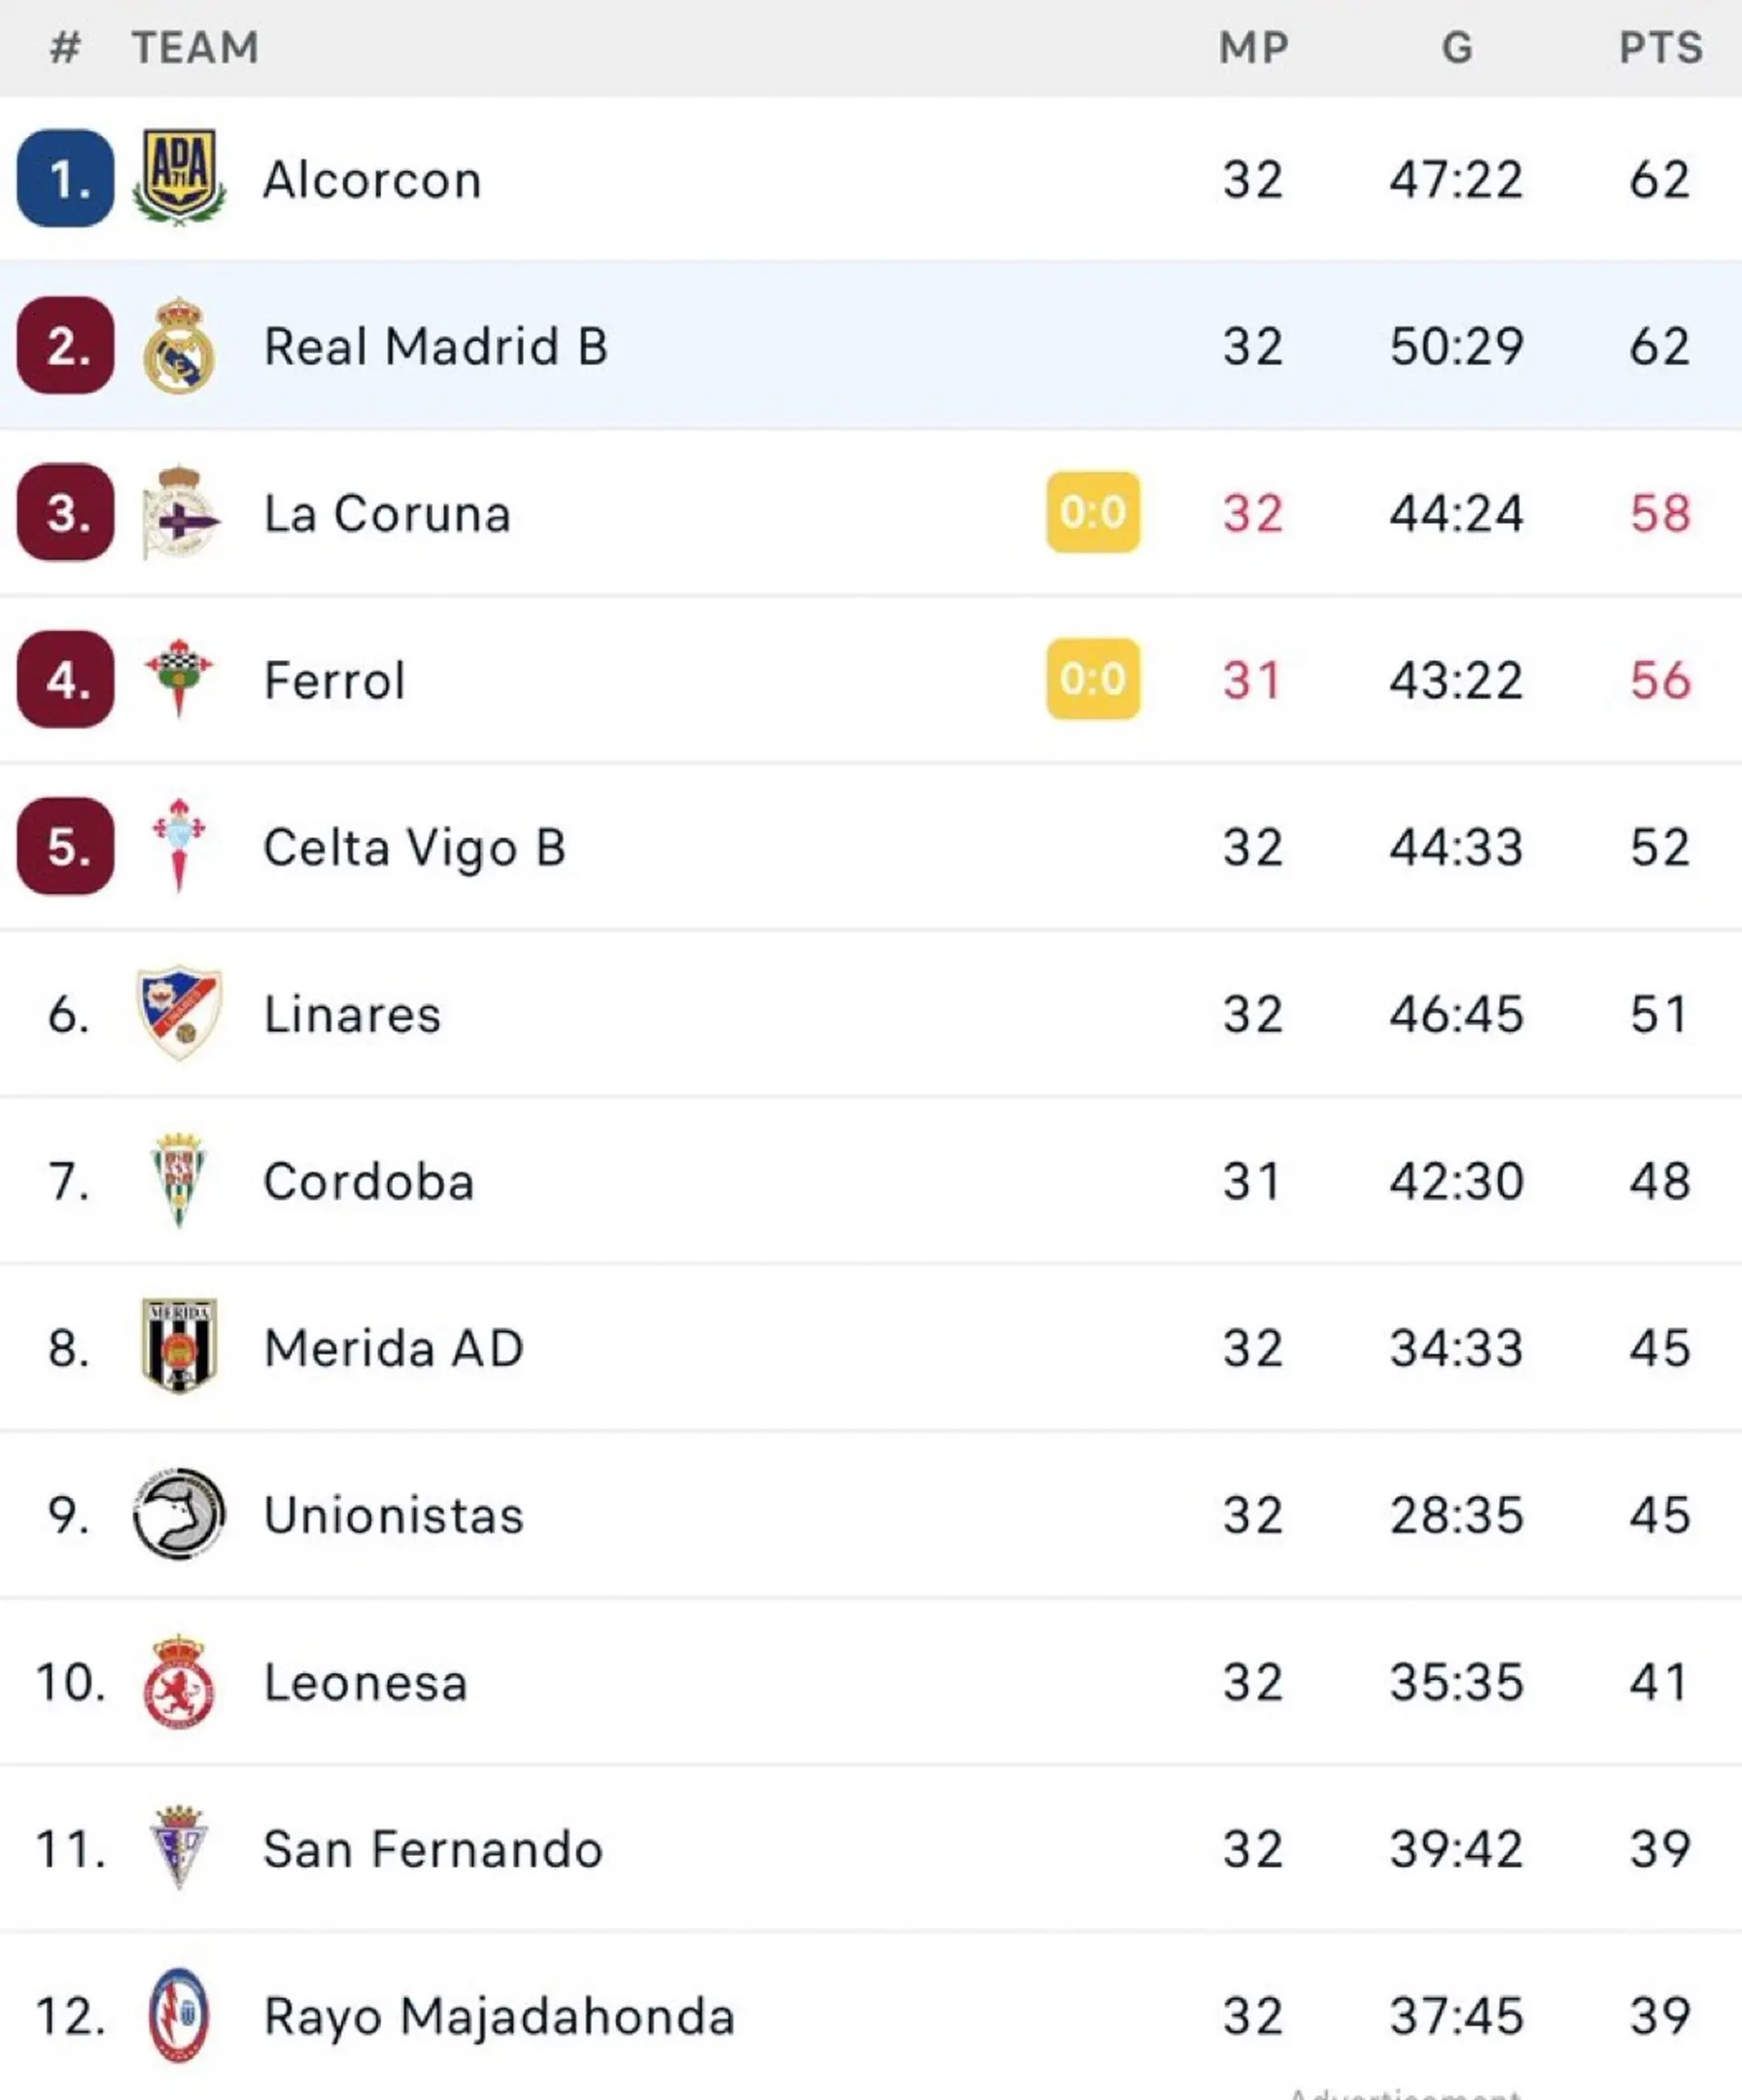The width and height of the screenshot is (1742, 2100).
Task: Open the Celta Vigo B crest
Action: click(179, 846)
